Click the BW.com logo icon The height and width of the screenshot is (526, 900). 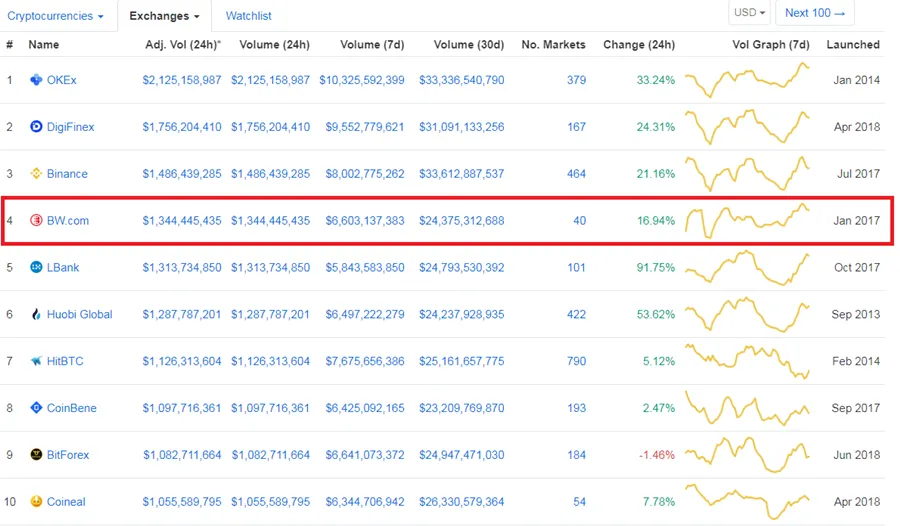(x=36, y=220)
